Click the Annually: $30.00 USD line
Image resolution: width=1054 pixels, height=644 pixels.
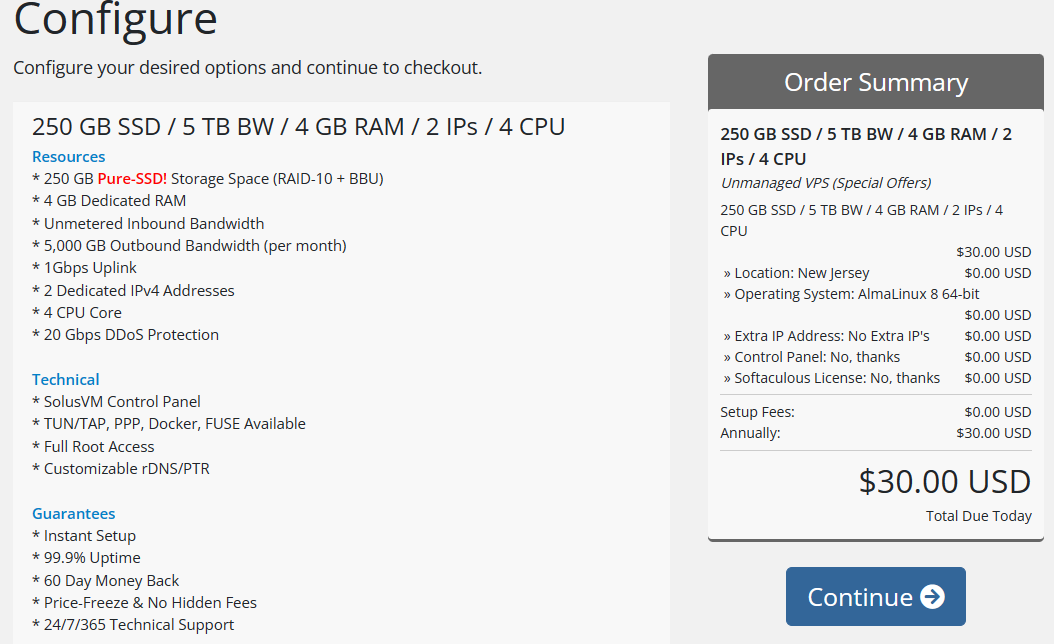(875, 433)
